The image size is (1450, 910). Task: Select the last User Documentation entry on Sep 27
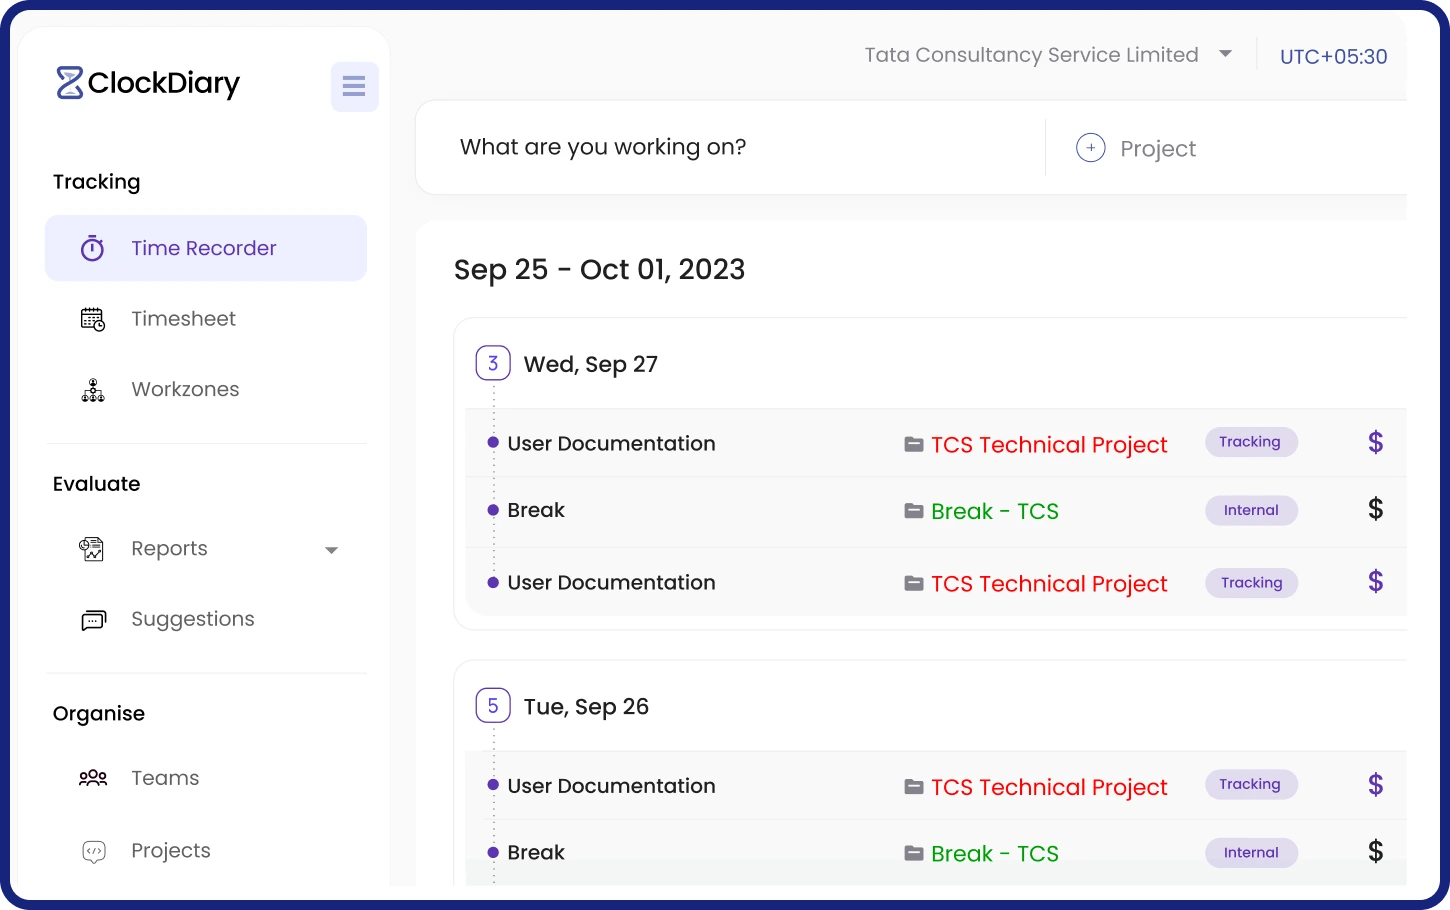pyautogui.click(x=611, y=583)
